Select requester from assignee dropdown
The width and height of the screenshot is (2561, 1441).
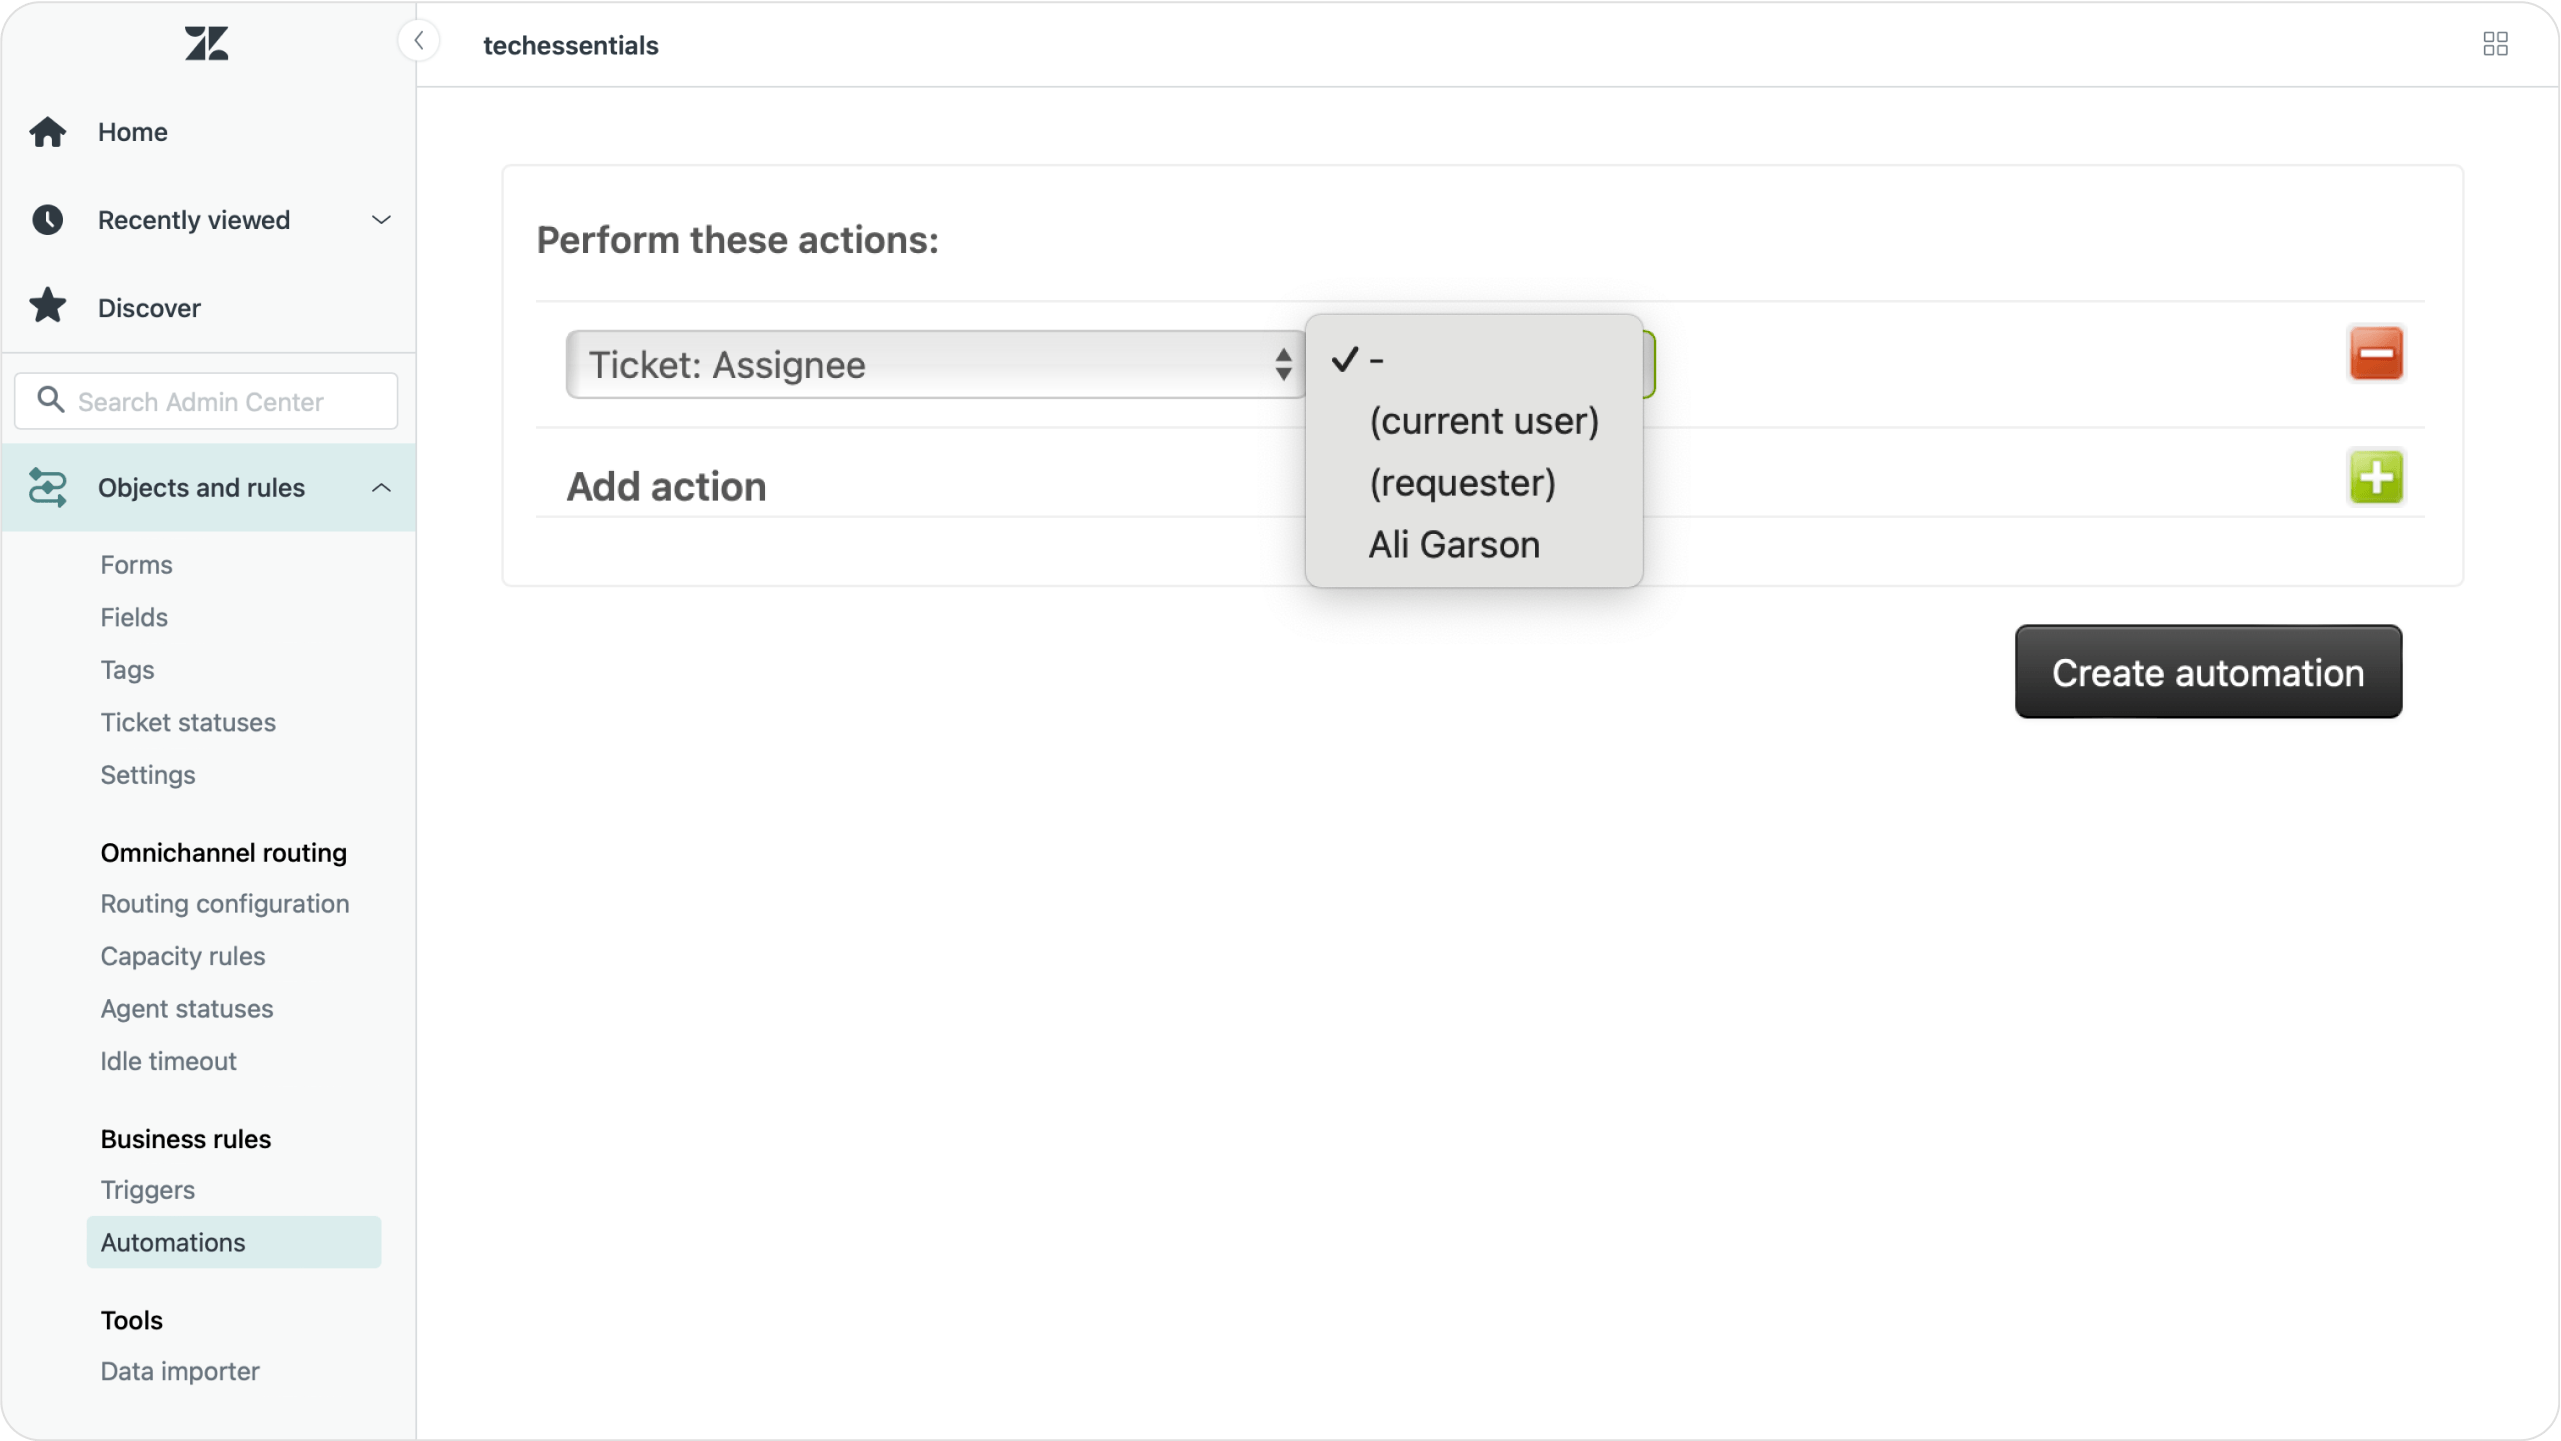click(x=1462, y=482)
